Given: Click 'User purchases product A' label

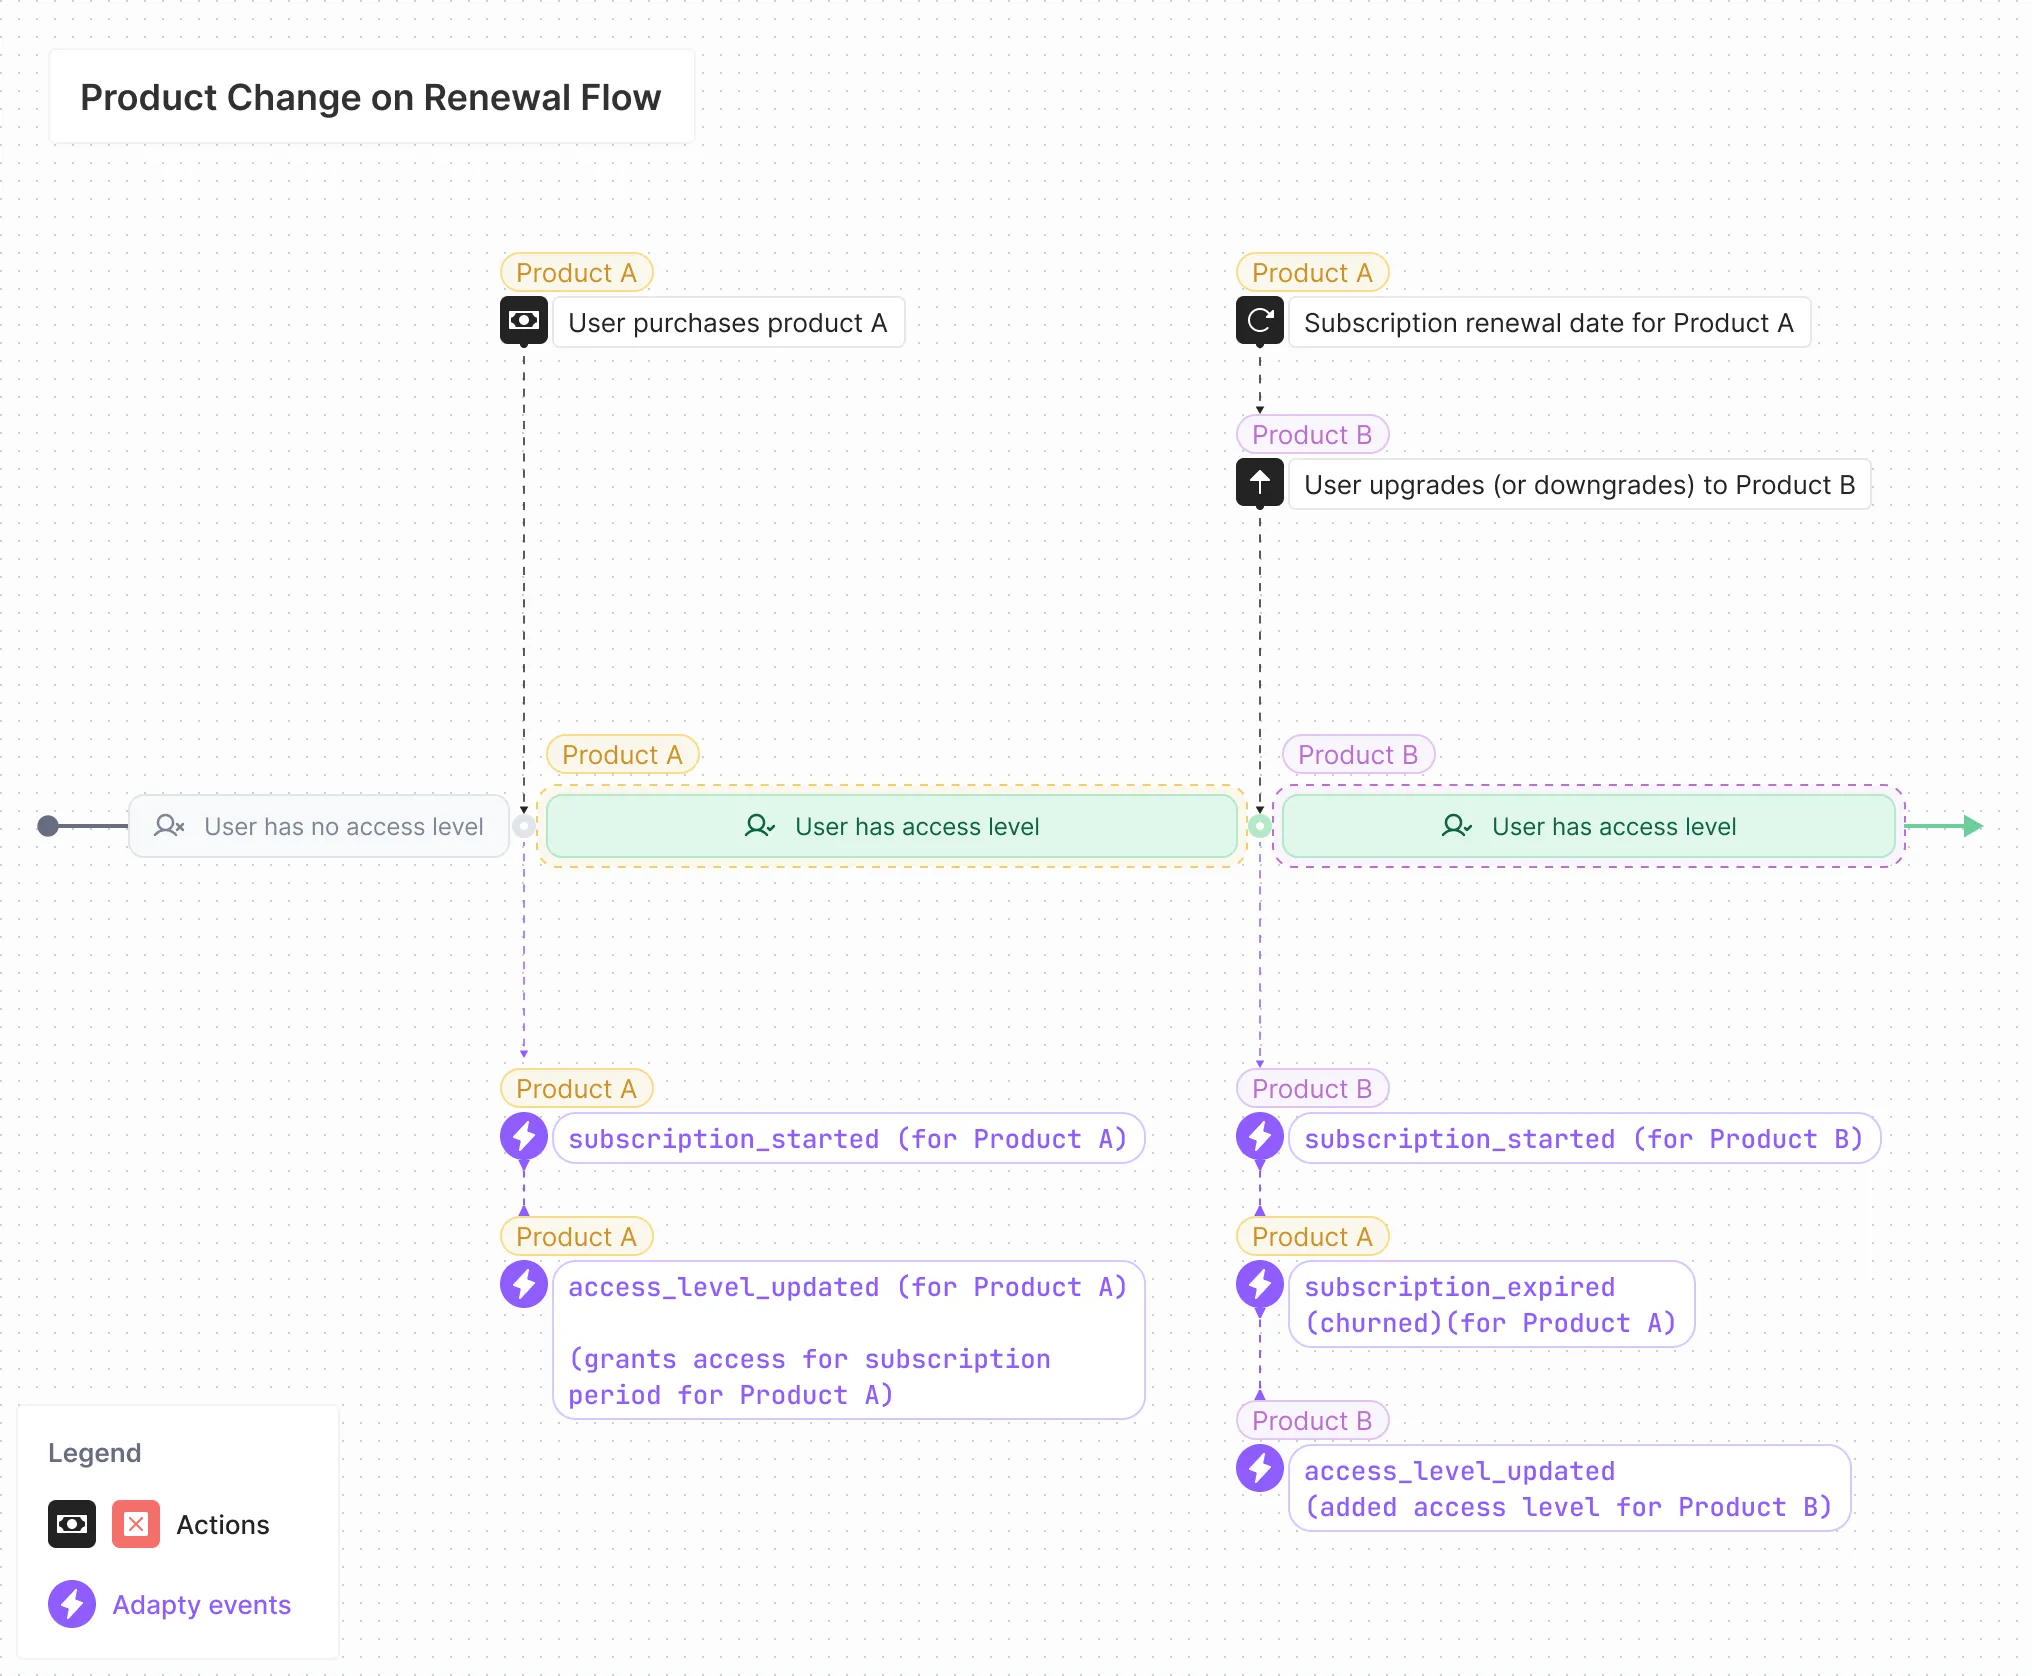Looking at the screenshot, I should pyautogui.click(x=728, y=323).
